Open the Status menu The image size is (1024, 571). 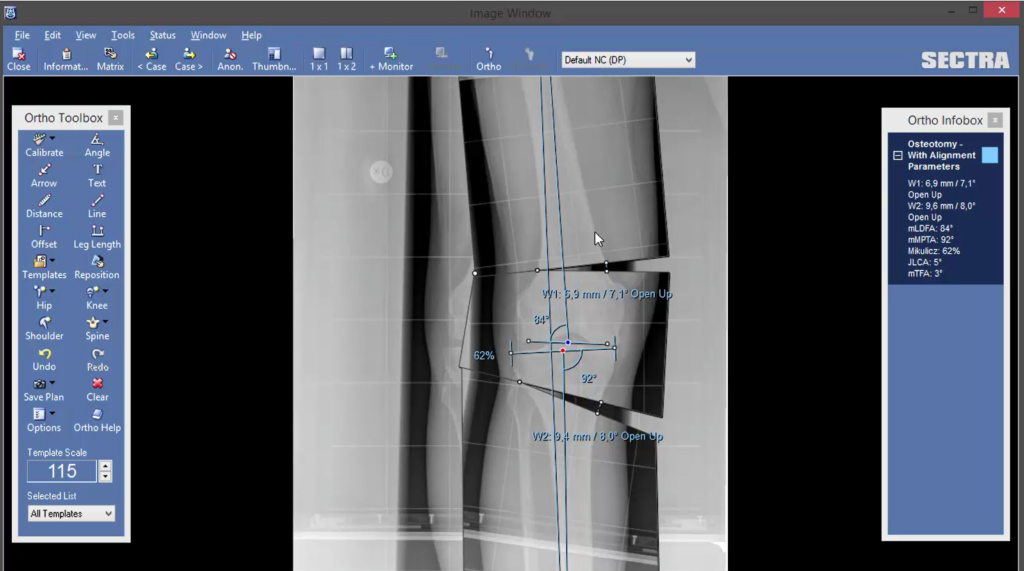[163, 35]
